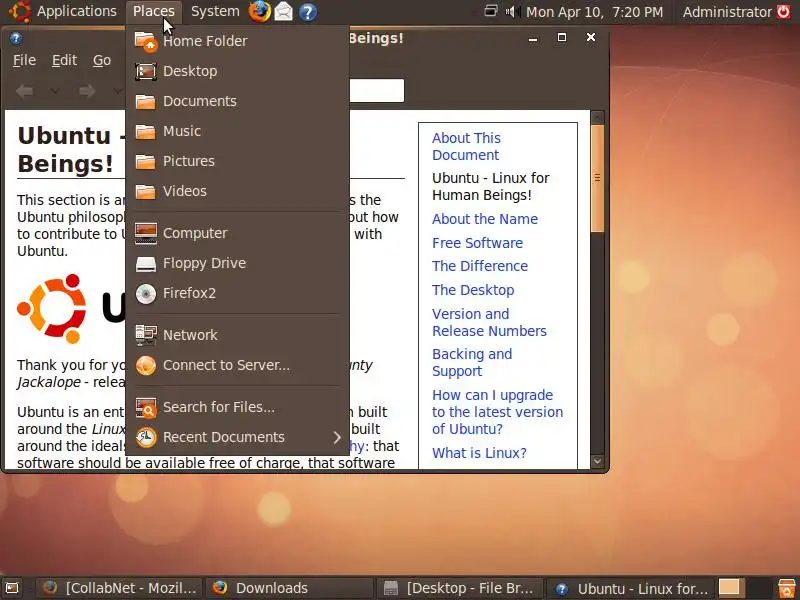Open The Desktop link

[x=473, y=290]
